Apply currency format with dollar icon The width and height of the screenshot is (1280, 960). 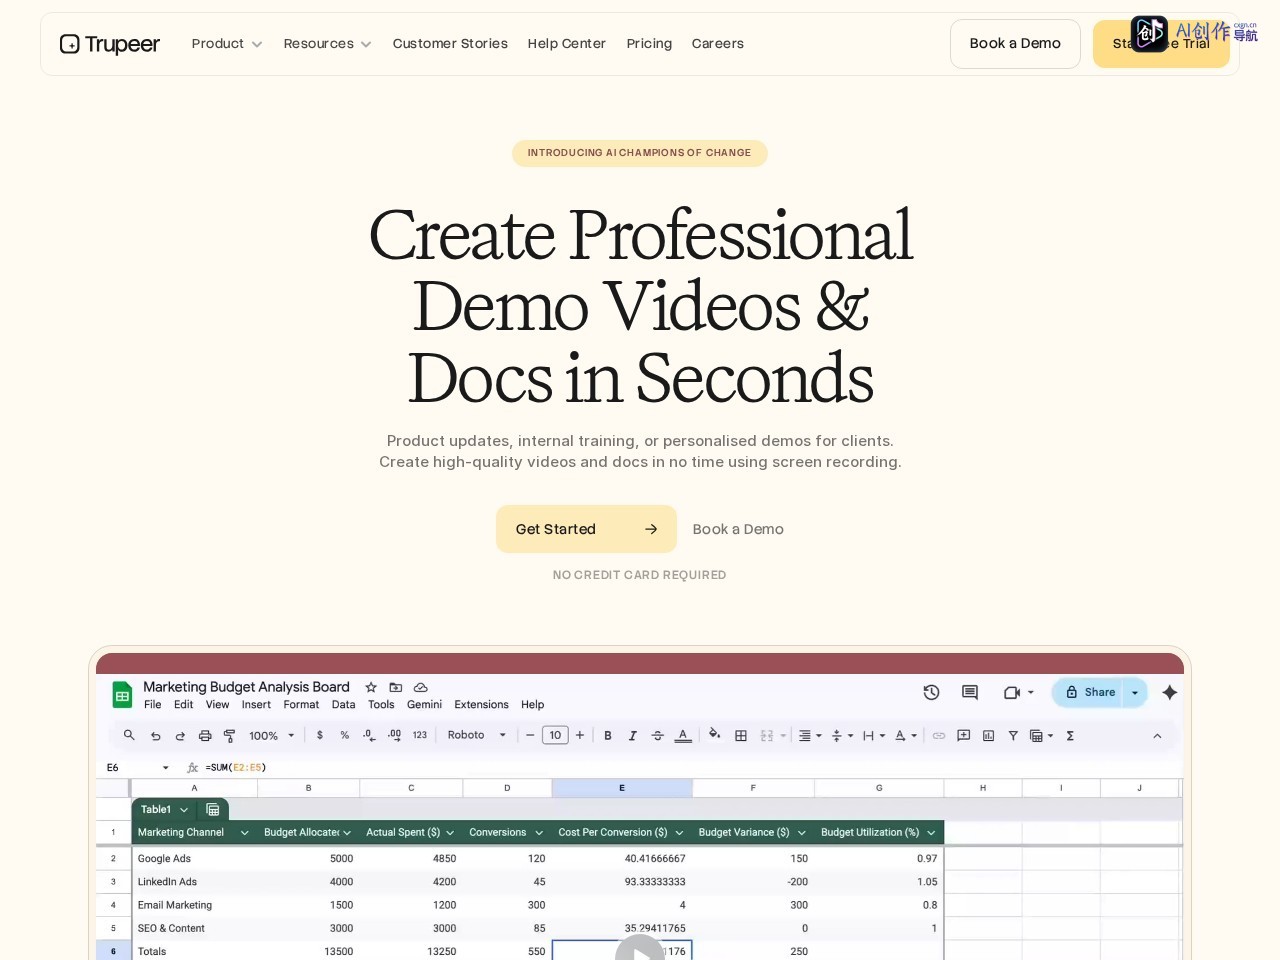pos(320,735)
